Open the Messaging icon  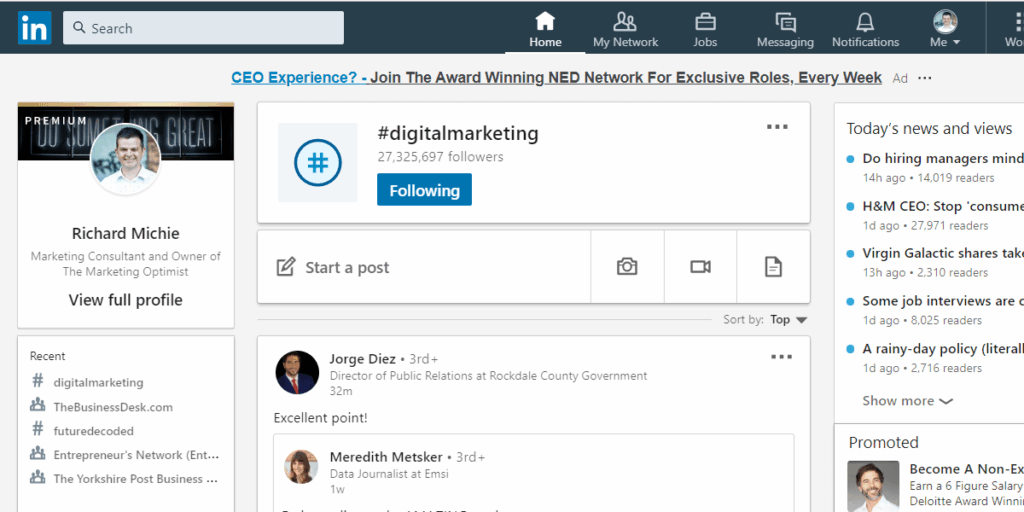[x=785, y=22]
